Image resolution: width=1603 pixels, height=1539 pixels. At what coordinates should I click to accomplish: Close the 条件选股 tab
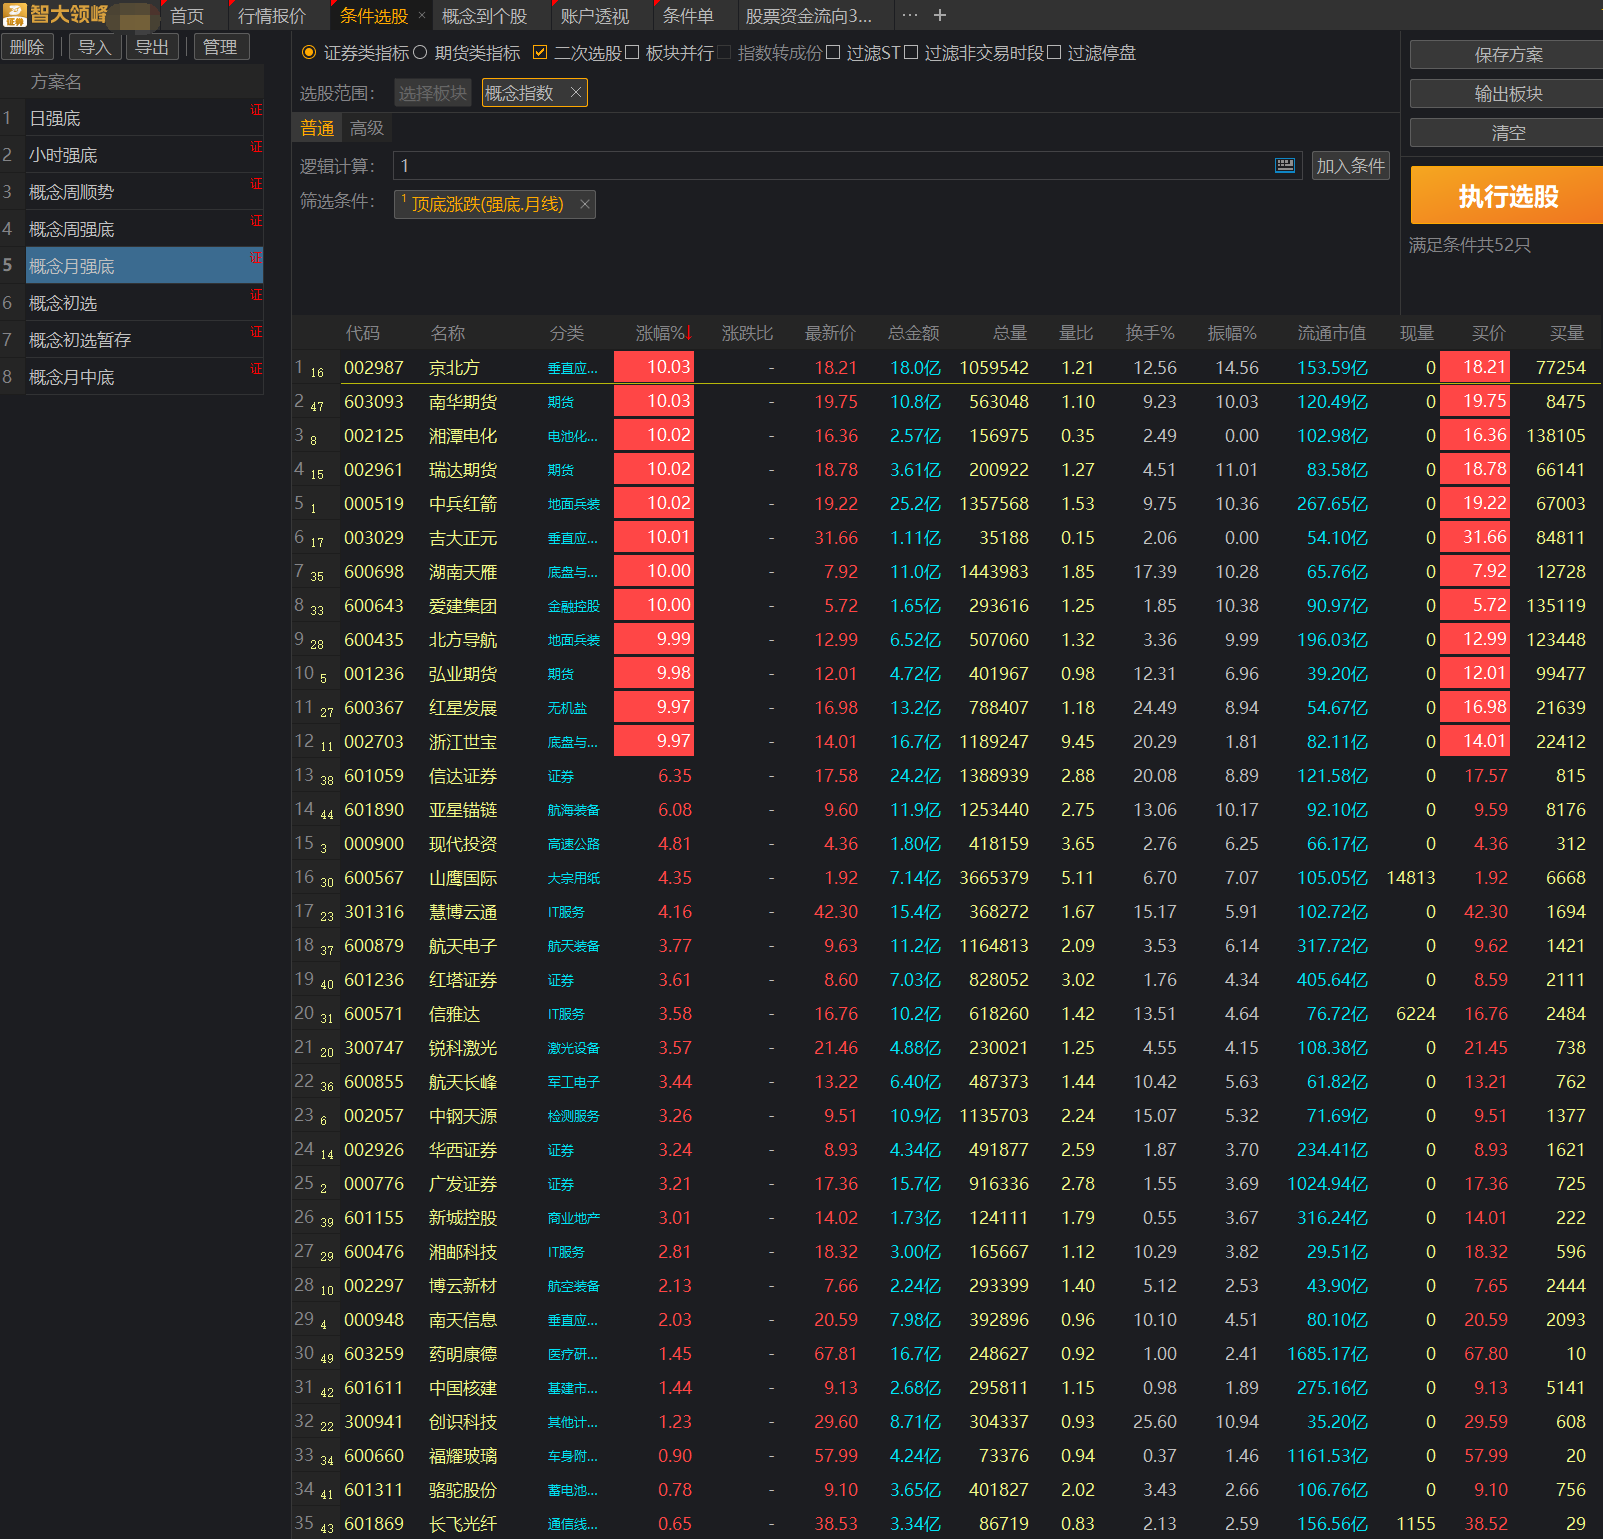click(422, 16)
